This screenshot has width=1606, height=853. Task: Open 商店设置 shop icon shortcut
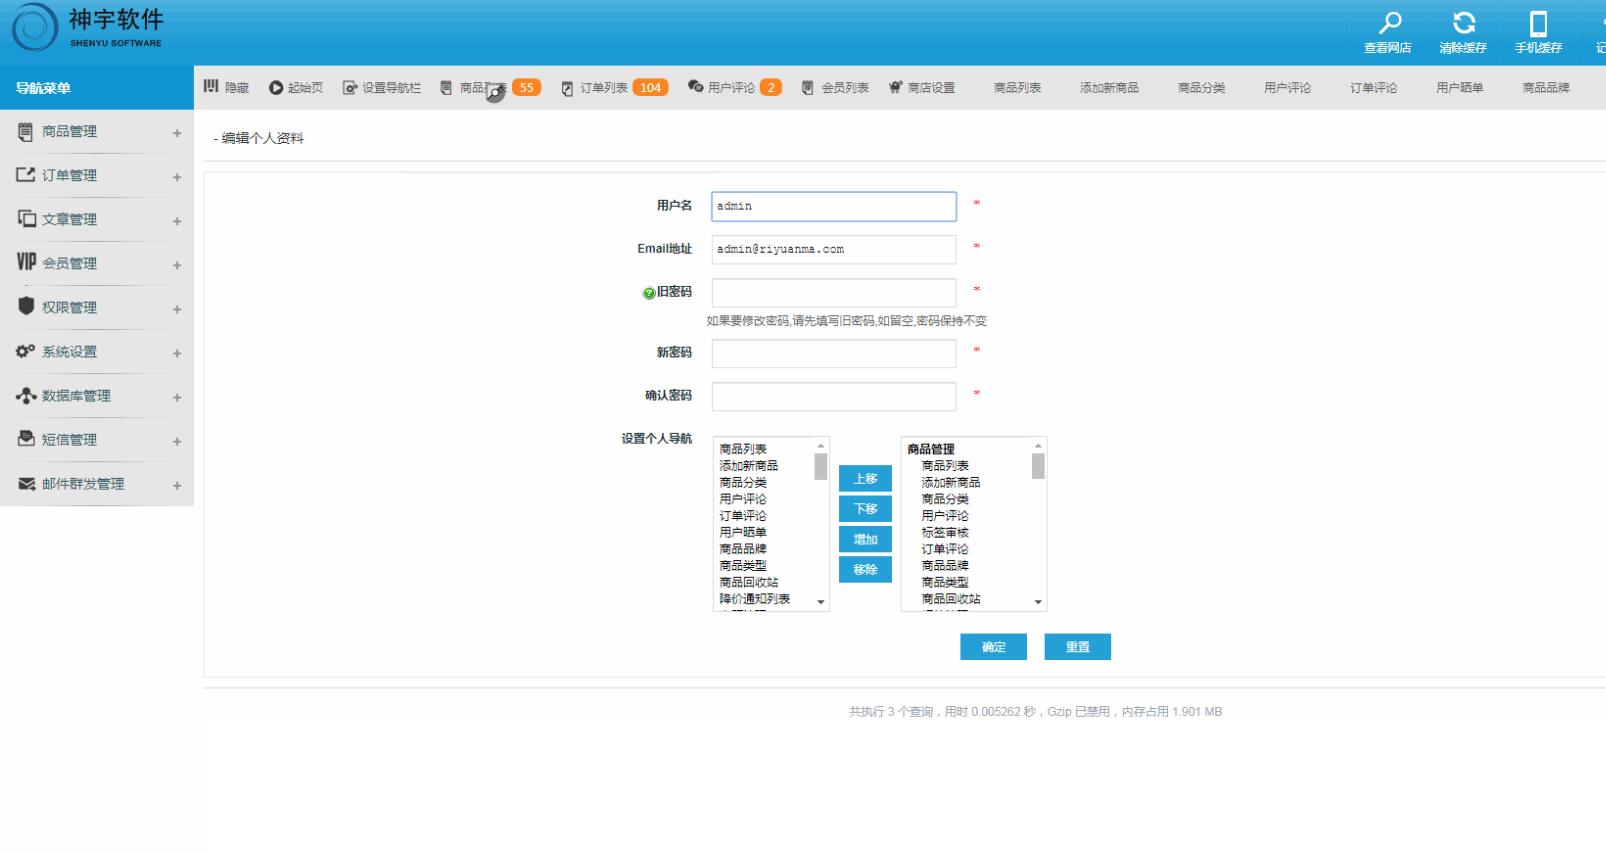click(921, 88)
